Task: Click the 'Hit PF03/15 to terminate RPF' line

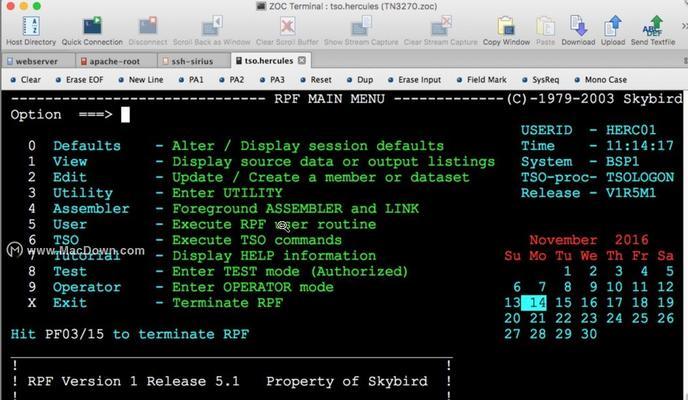Action: (130, 334)
